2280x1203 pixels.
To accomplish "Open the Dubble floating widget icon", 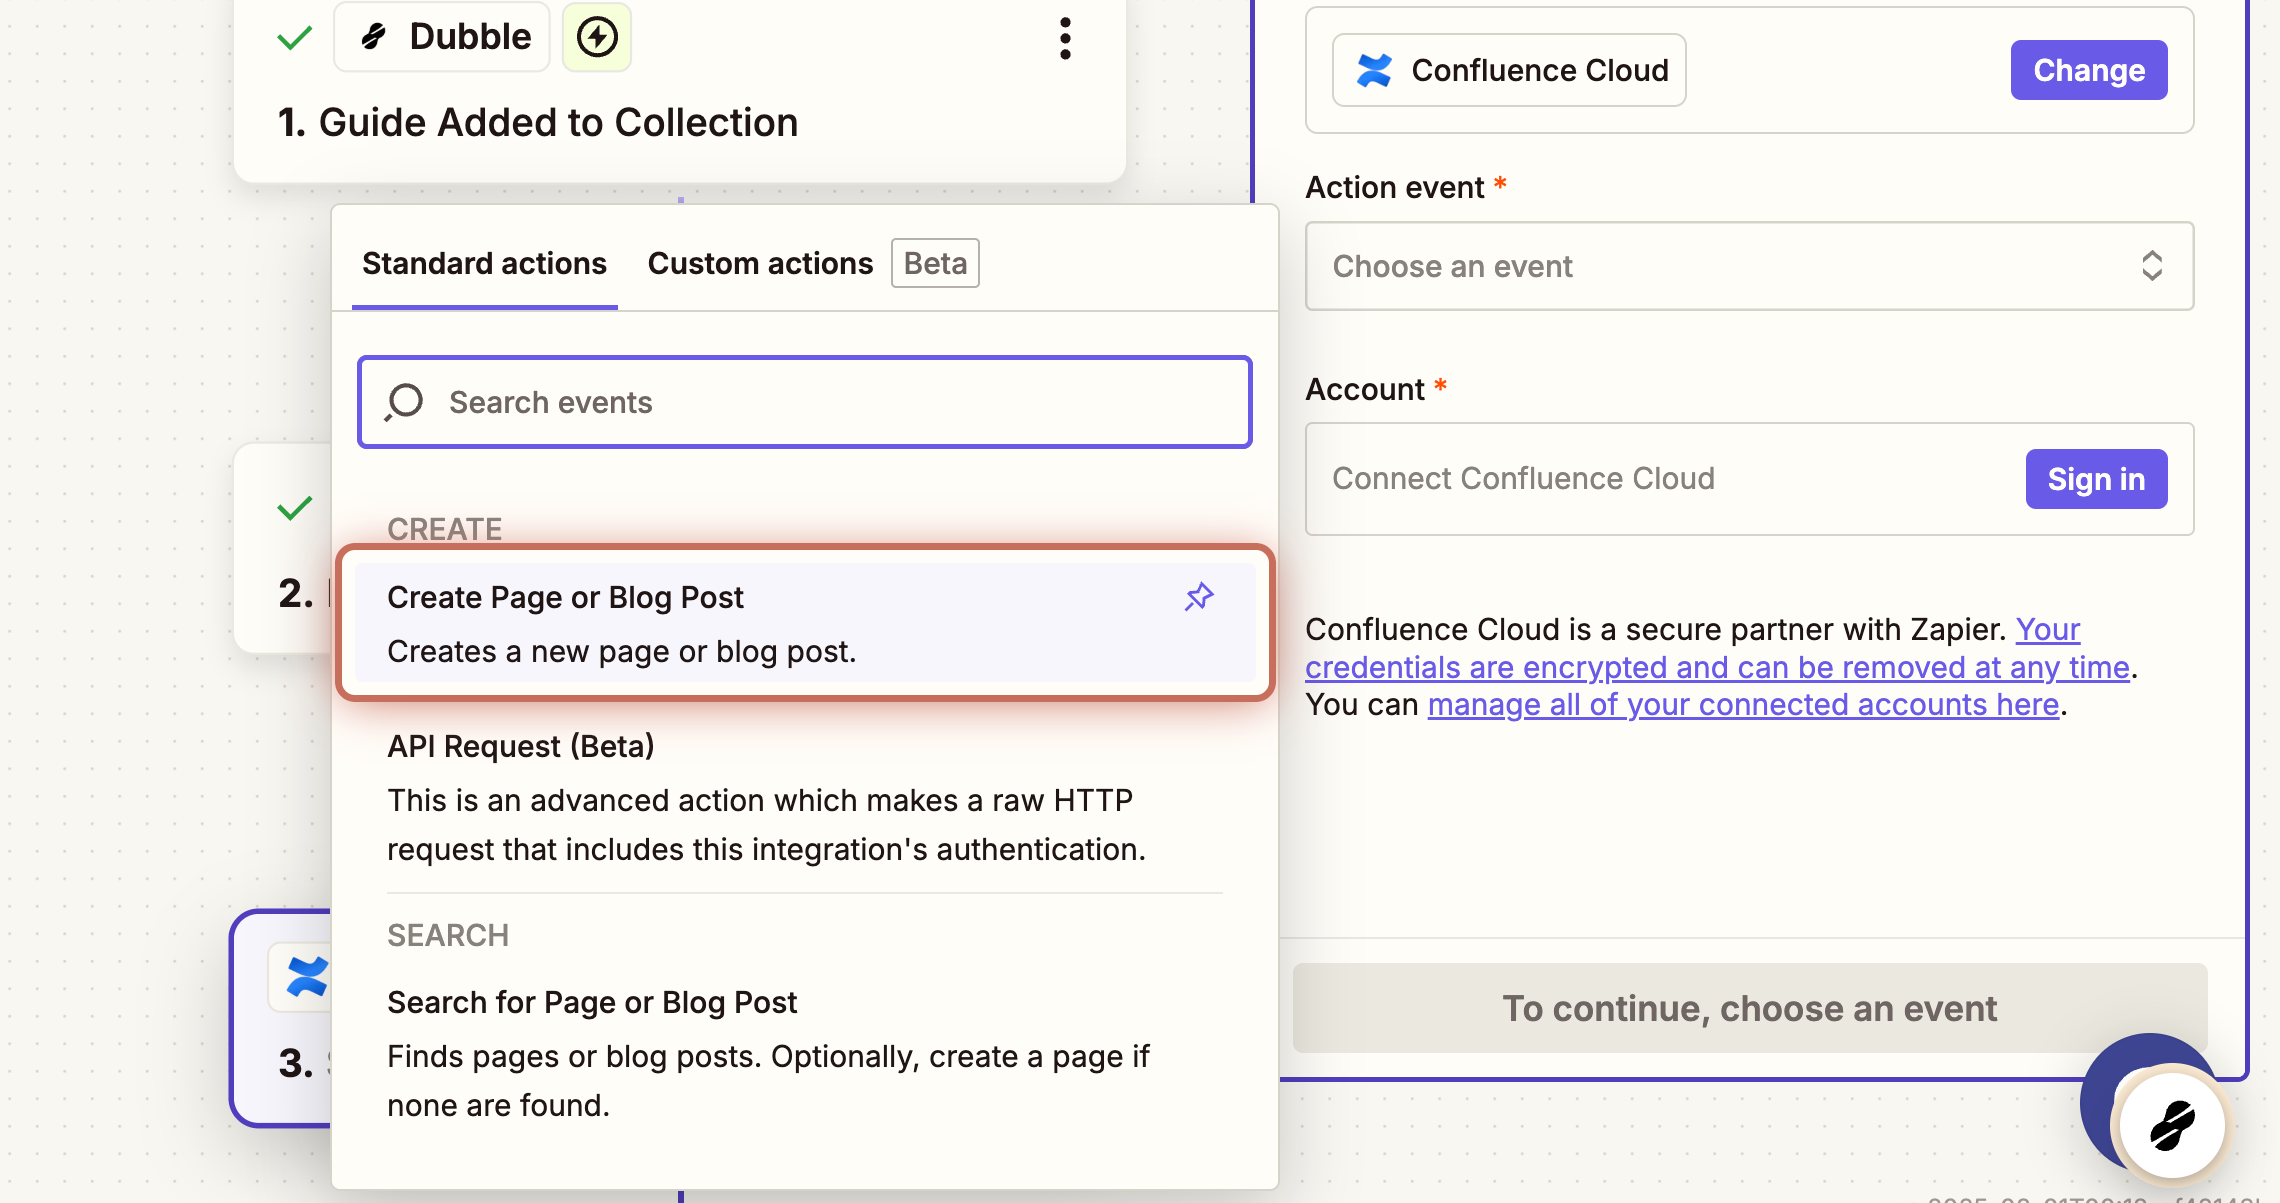I will point(2171,1124).
